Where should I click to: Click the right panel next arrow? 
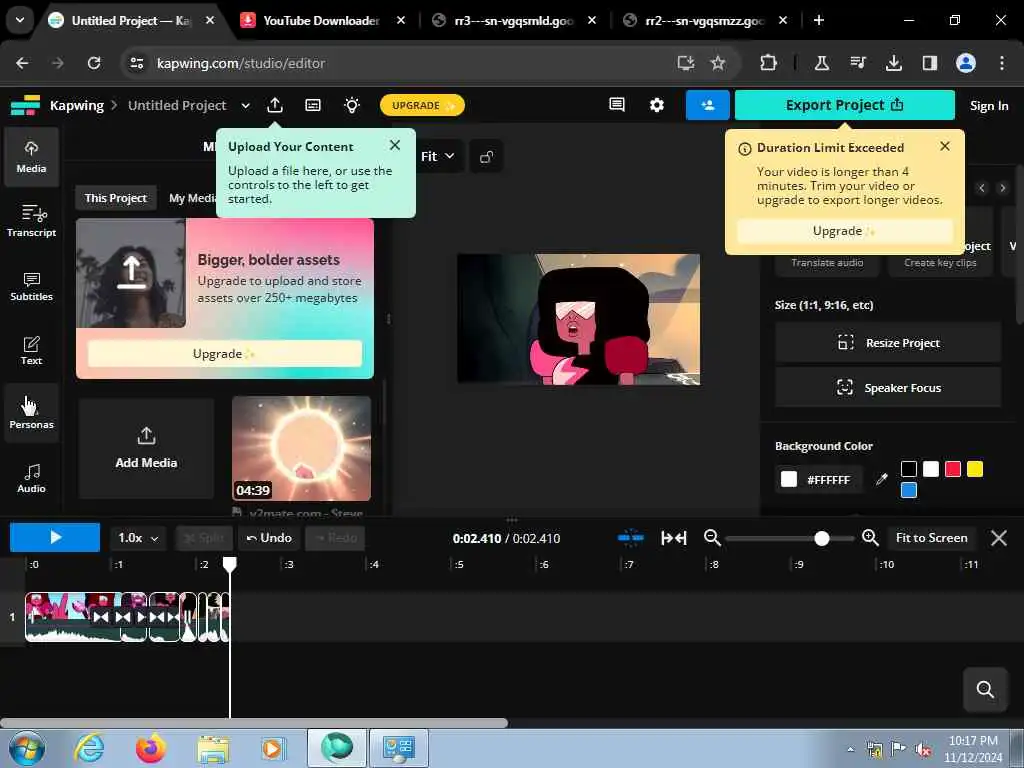1002,188
